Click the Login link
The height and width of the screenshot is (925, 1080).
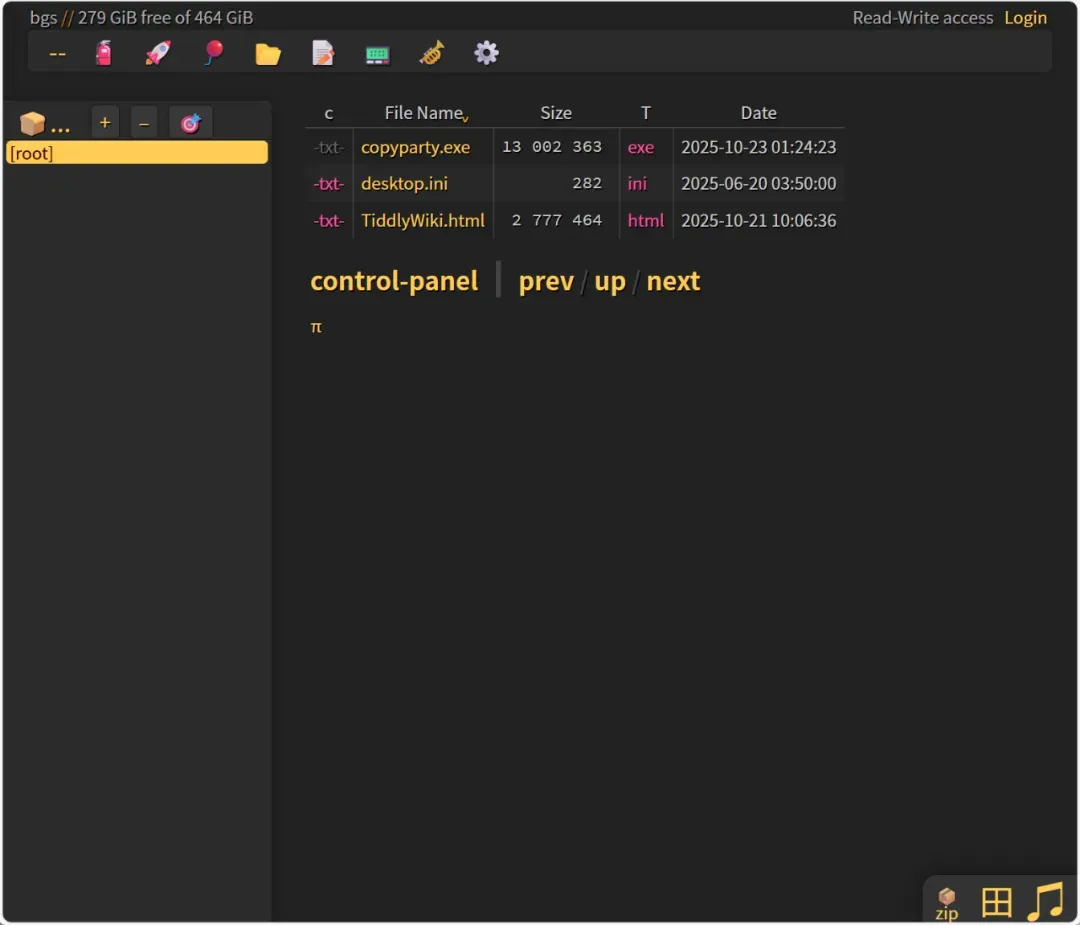tap(1025, 18)
